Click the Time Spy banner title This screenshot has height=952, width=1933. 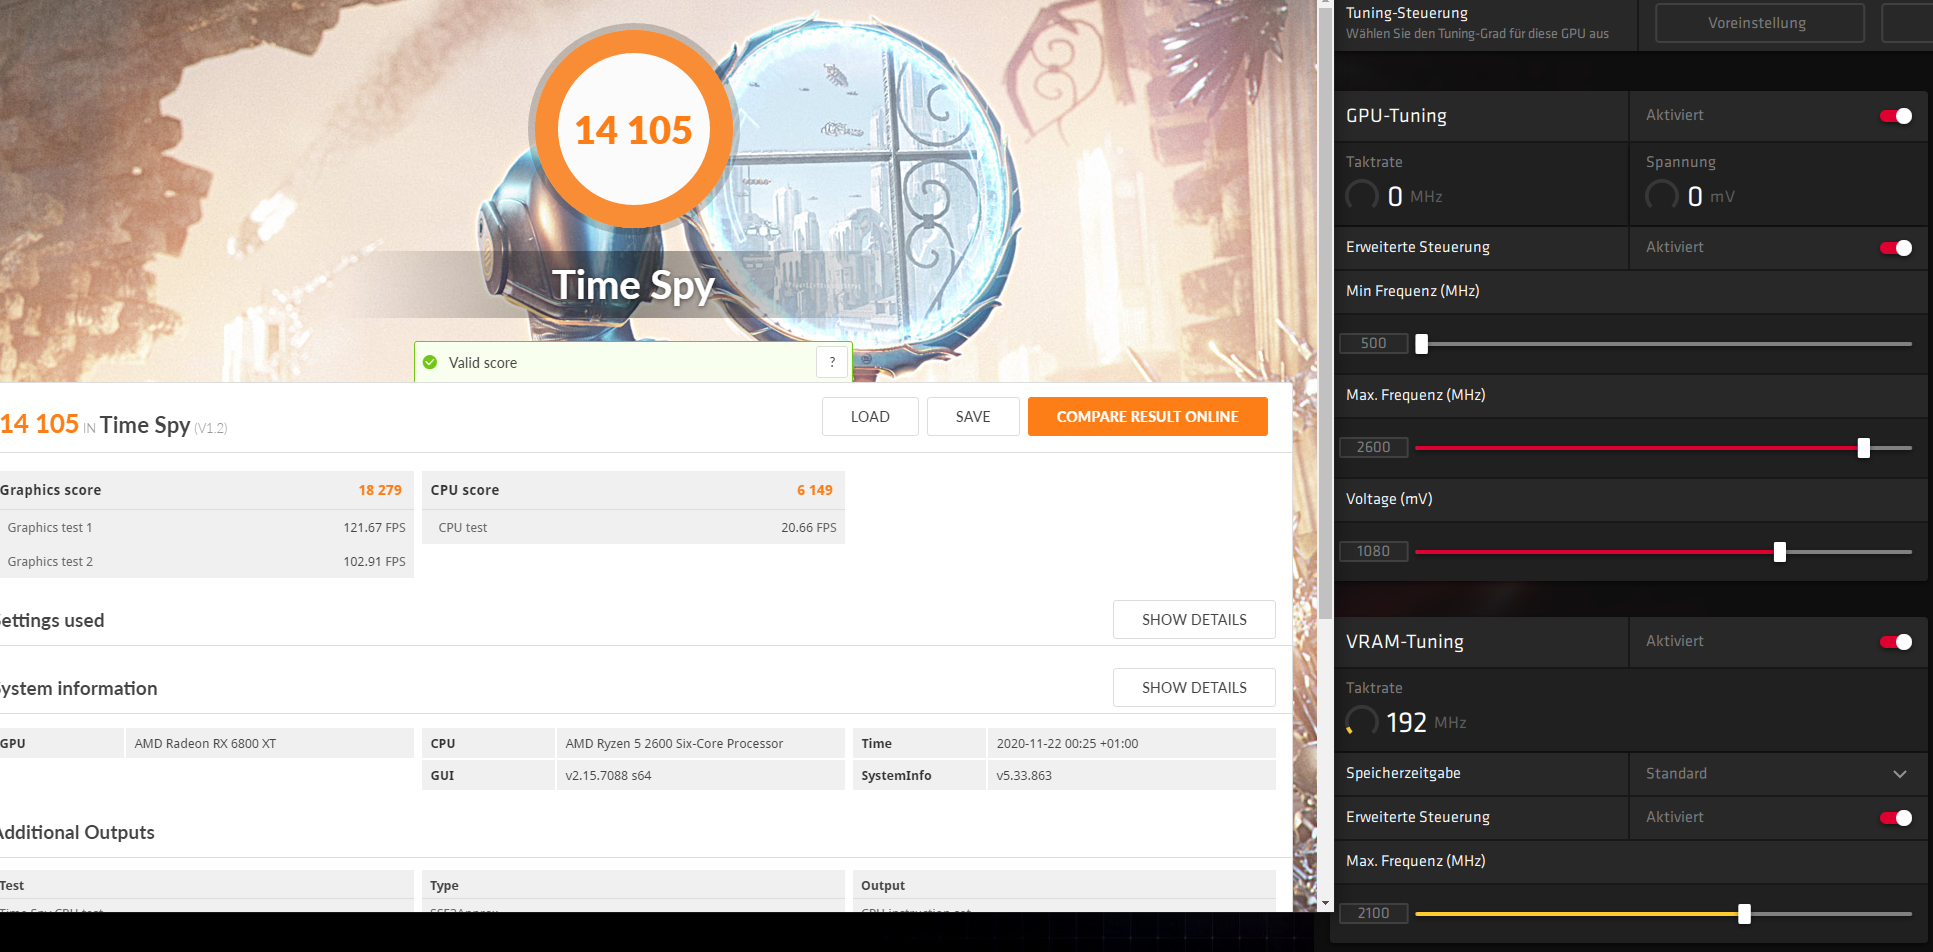click(x=634, y=286)
